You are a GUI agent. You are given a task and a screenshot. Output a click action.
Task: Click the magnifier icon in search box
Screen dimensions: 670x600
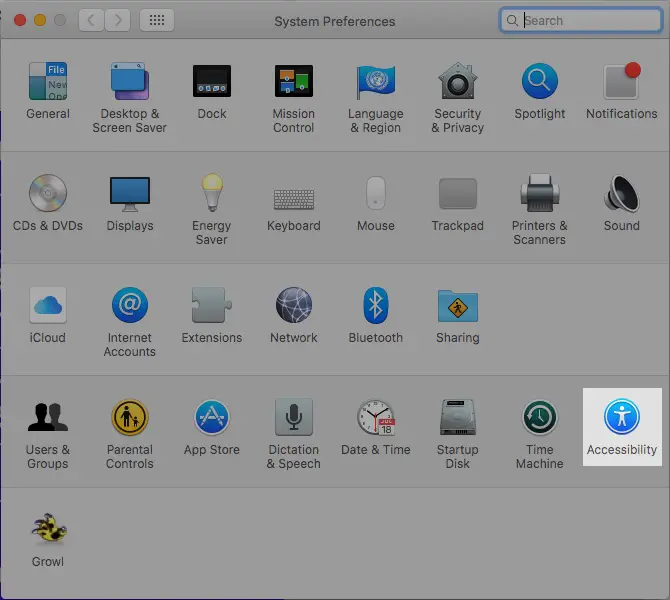tap(512, 20)
